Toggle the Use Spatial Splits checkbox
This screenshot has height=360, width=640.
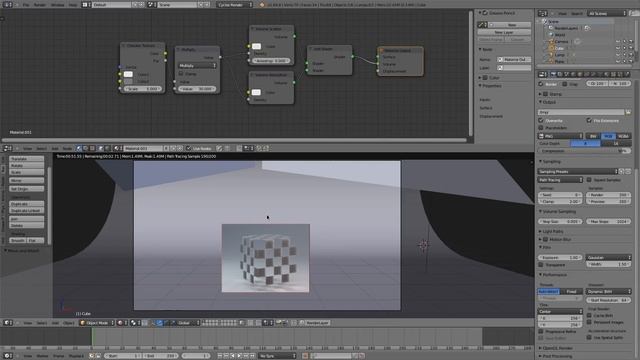point(589,338)
